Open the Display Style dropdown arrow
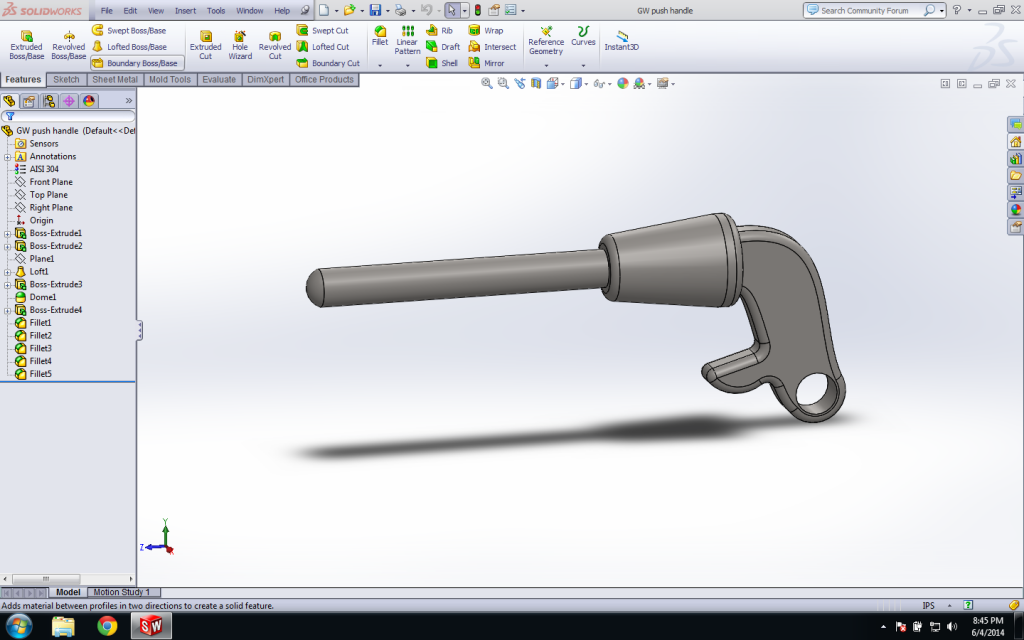Screen dimensions: 1024x640 (588, 84)
